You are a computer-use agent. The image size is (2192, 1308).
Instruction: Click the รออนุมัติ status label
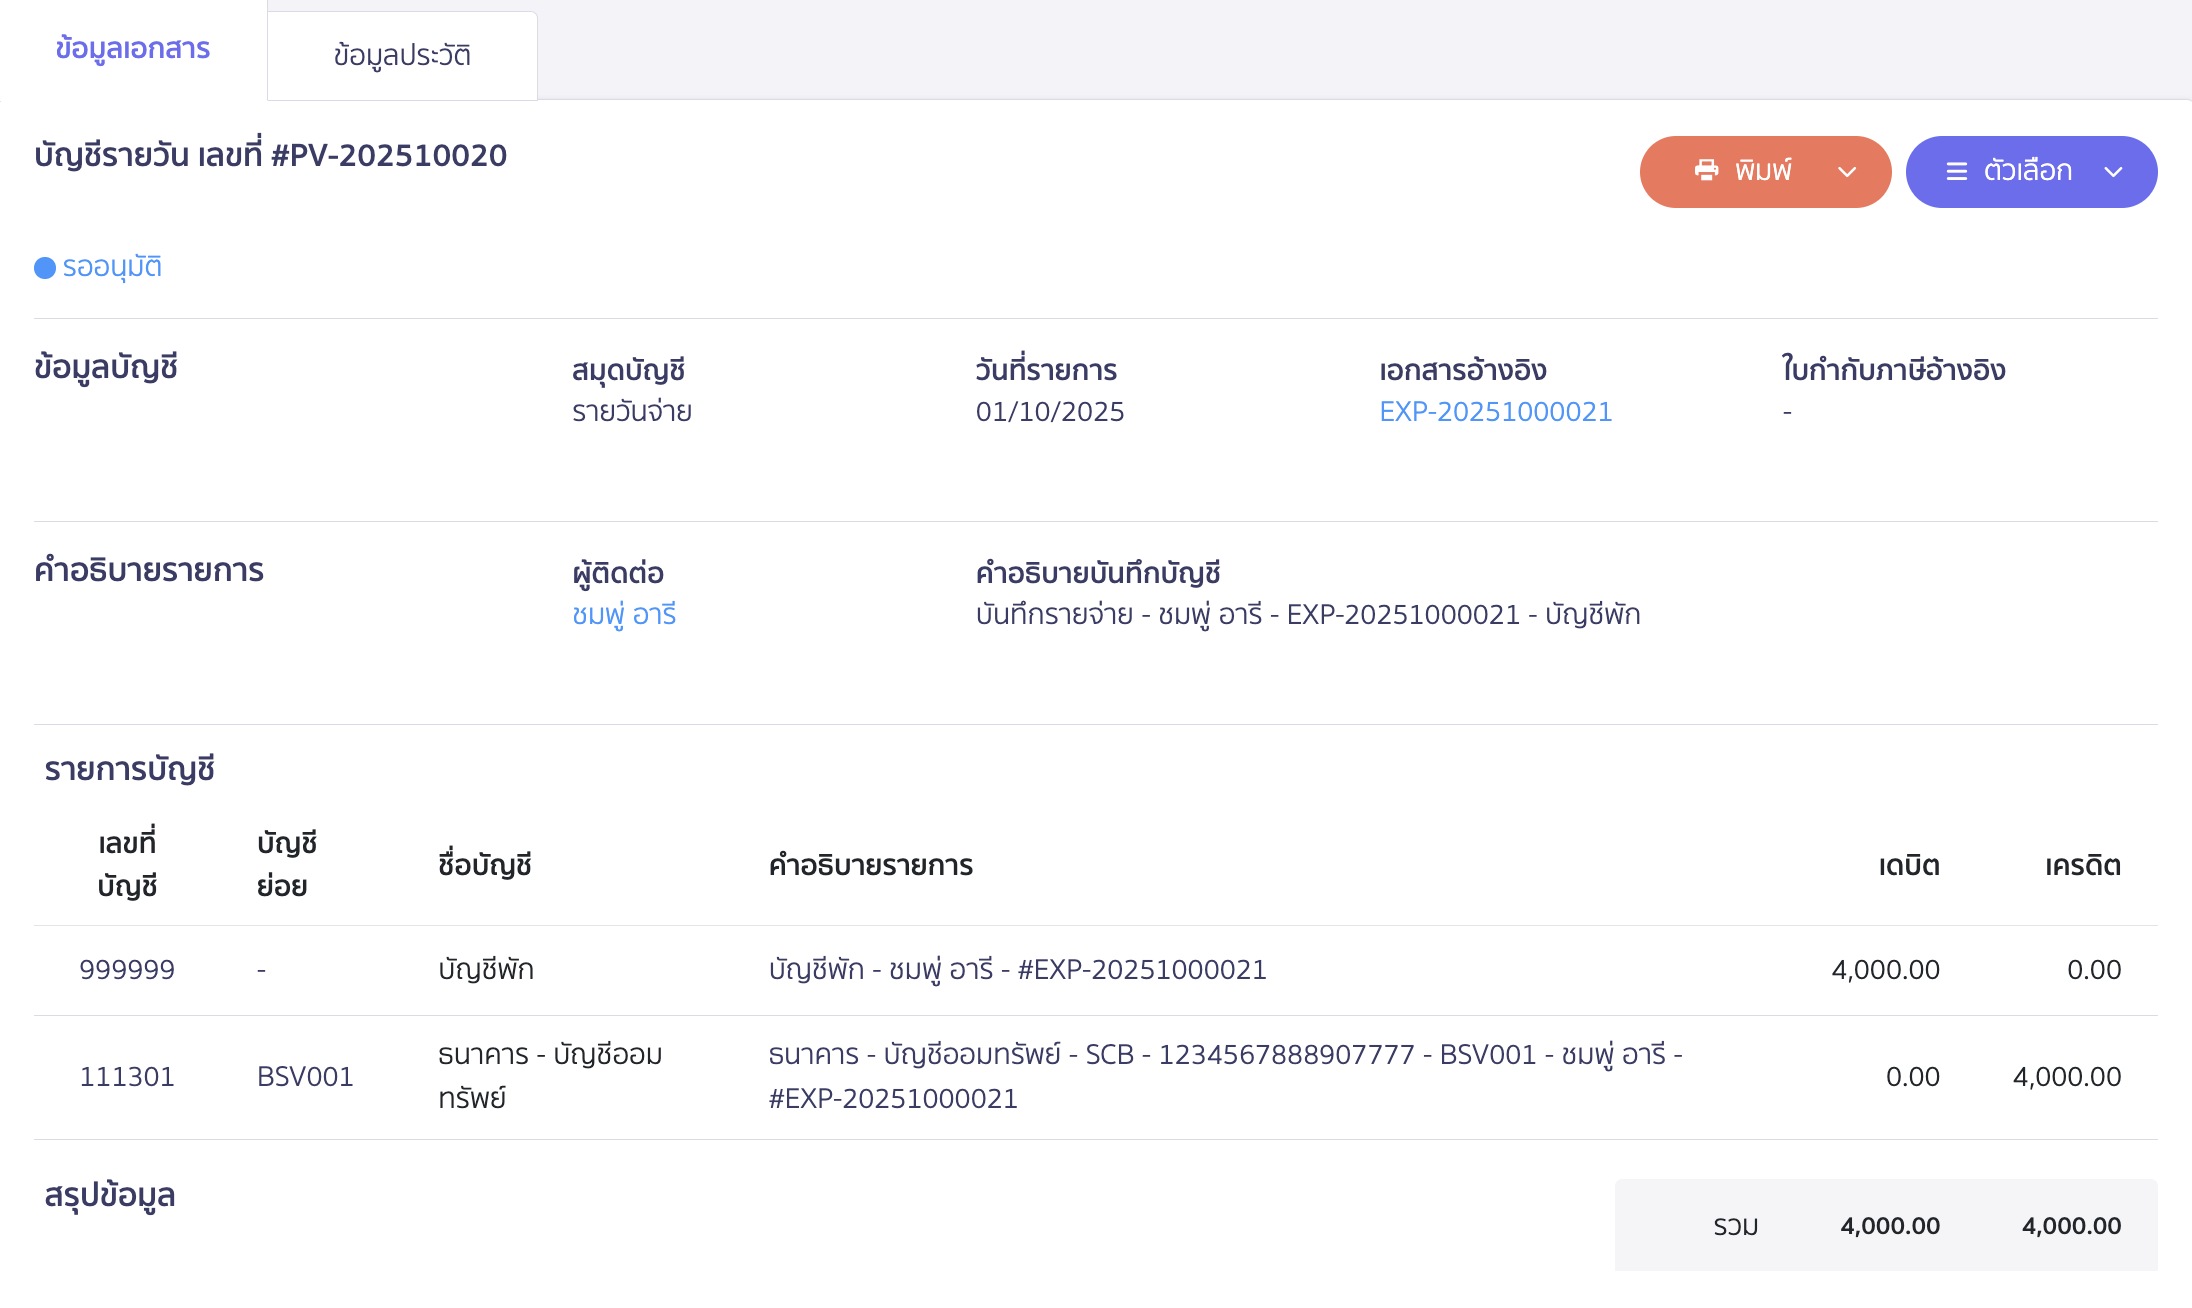[112, 268]
